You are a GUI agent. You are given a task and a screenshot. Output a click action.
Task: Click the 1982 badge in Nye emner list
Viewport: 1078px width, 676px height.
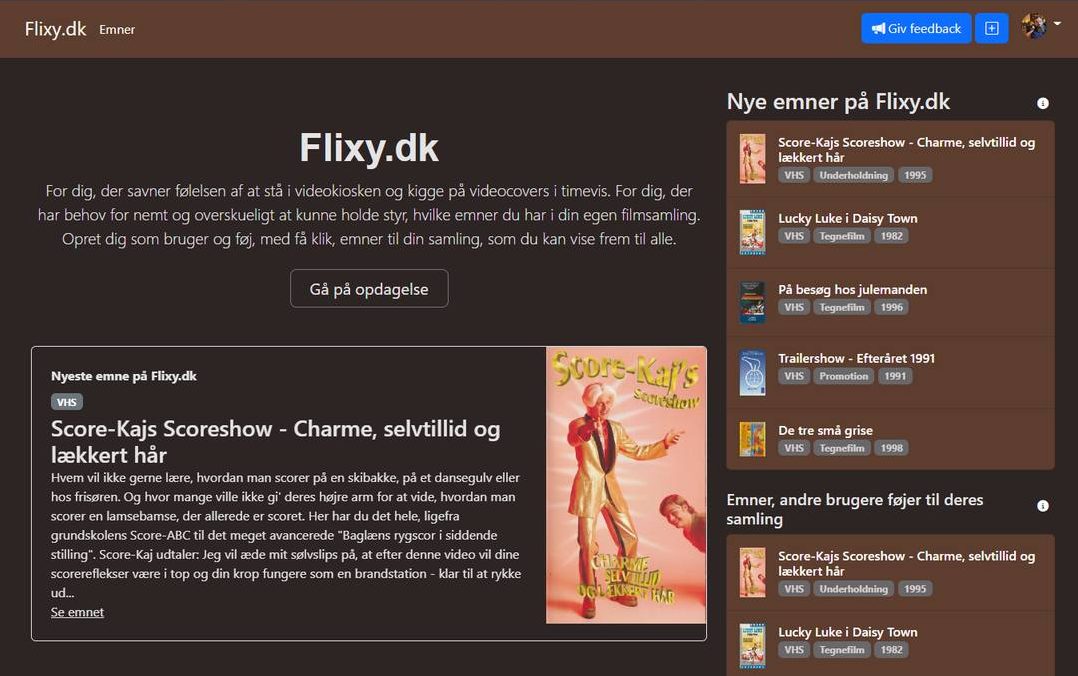pos(892,236)
